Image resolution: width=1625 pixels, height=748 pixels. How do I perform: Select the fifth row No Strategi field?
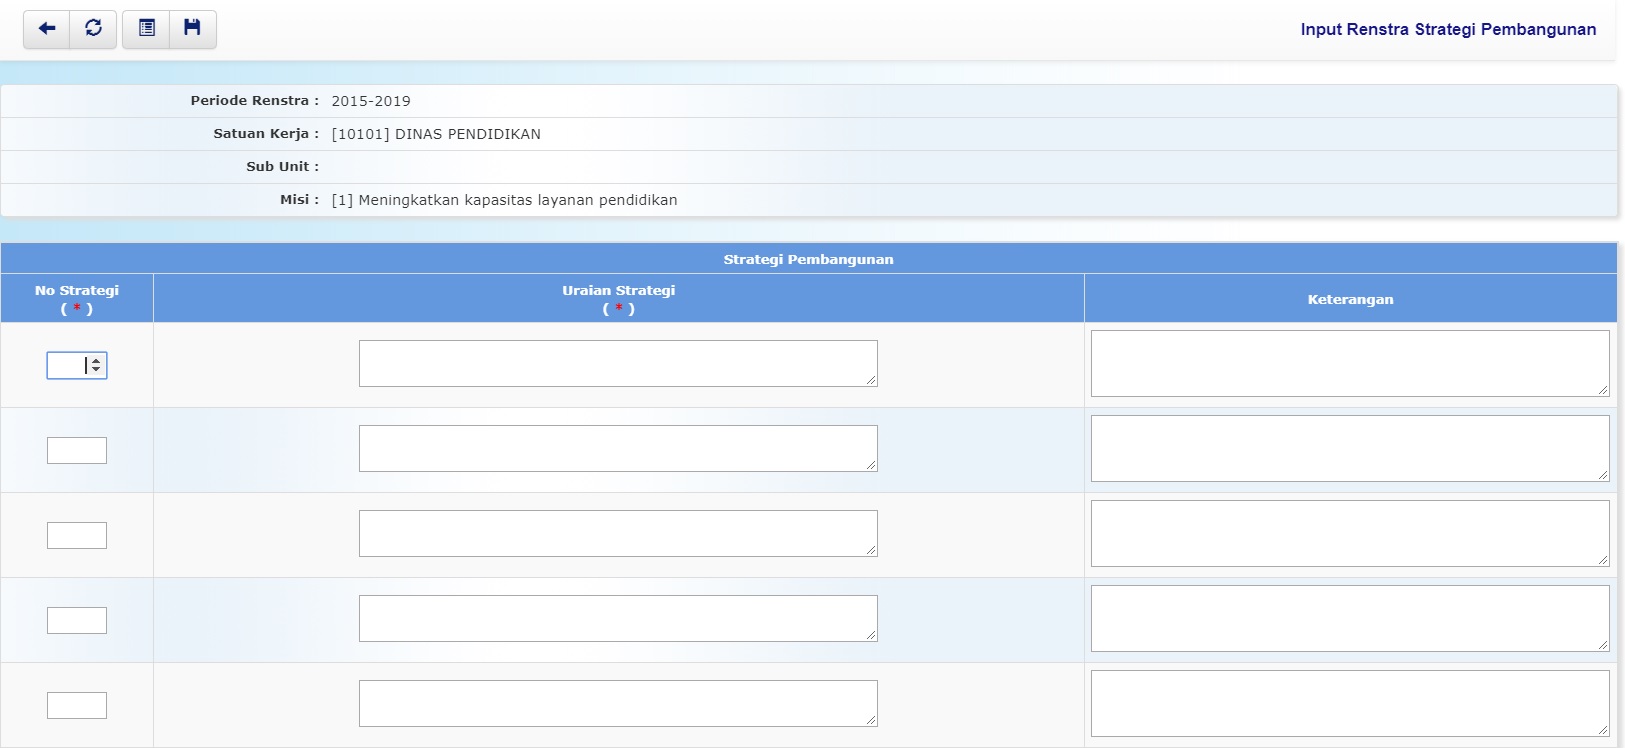tap(76, 706)
